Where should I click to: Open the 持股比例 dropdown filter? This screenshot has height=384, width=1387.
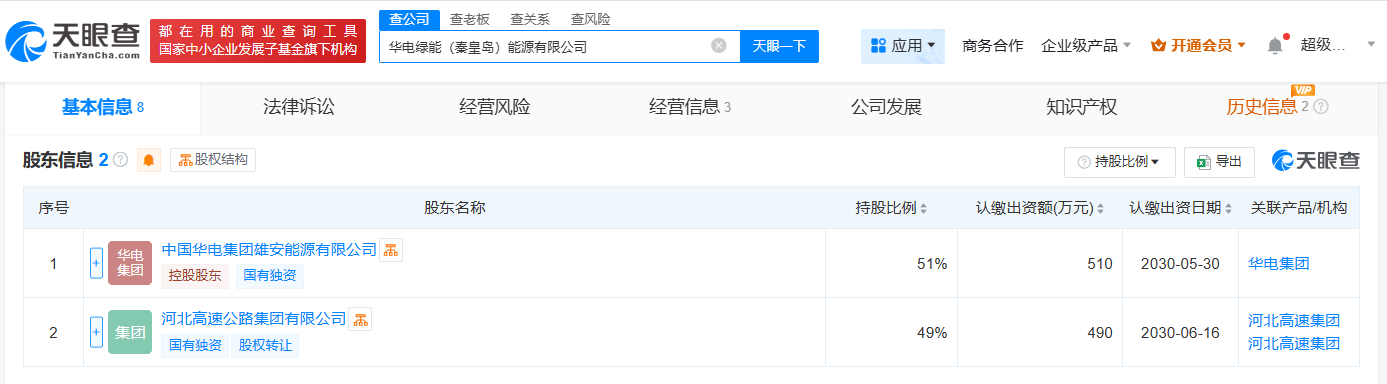[x=1119, y=161]
